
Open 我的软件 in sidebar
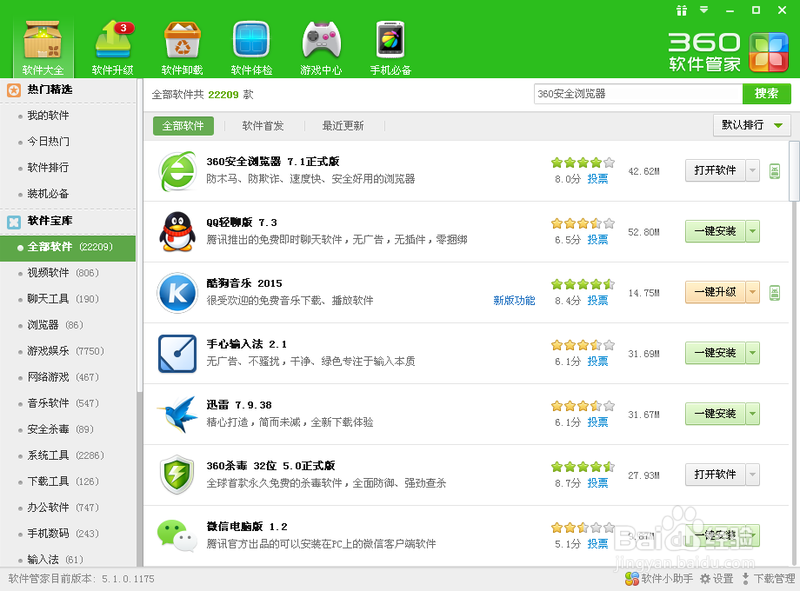point(48,115)
